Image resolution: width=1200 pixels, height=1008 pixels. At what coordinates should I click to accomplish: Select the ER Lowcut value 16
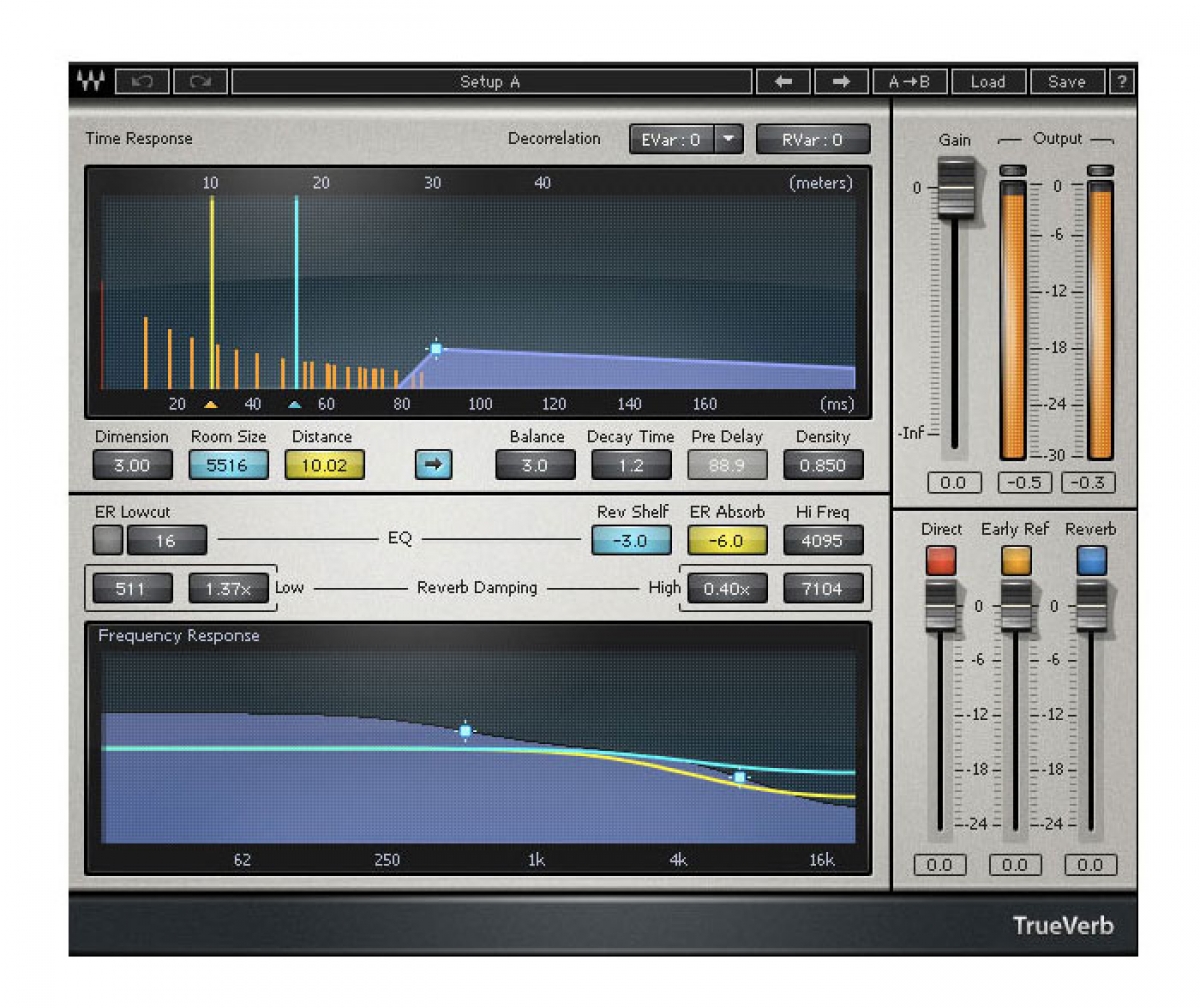[x=167, y=541]
